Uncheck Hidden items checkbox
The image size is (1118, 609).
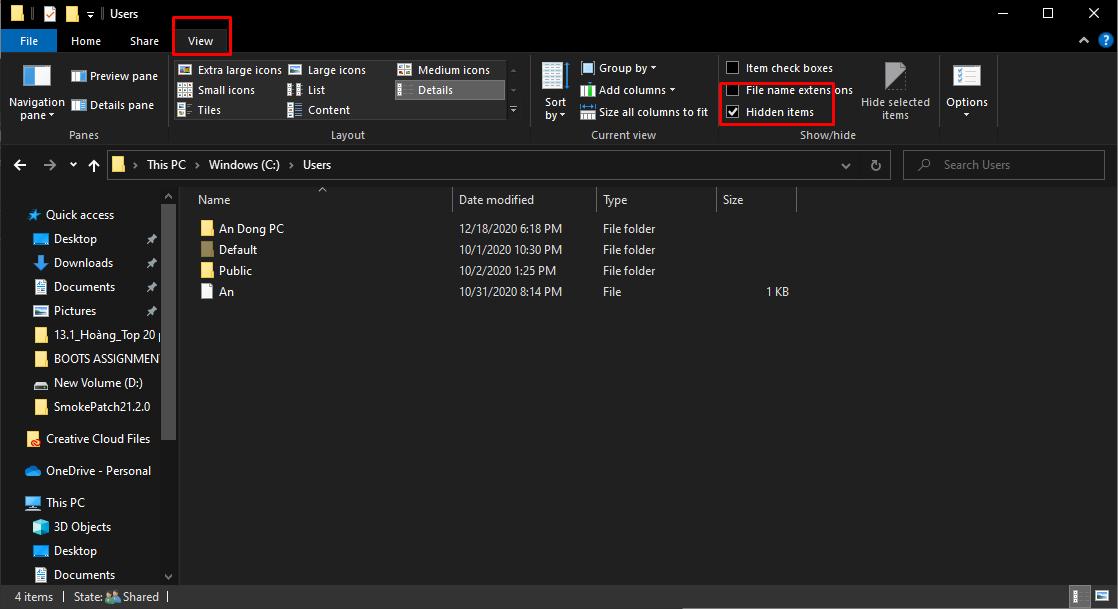point(732,112)
